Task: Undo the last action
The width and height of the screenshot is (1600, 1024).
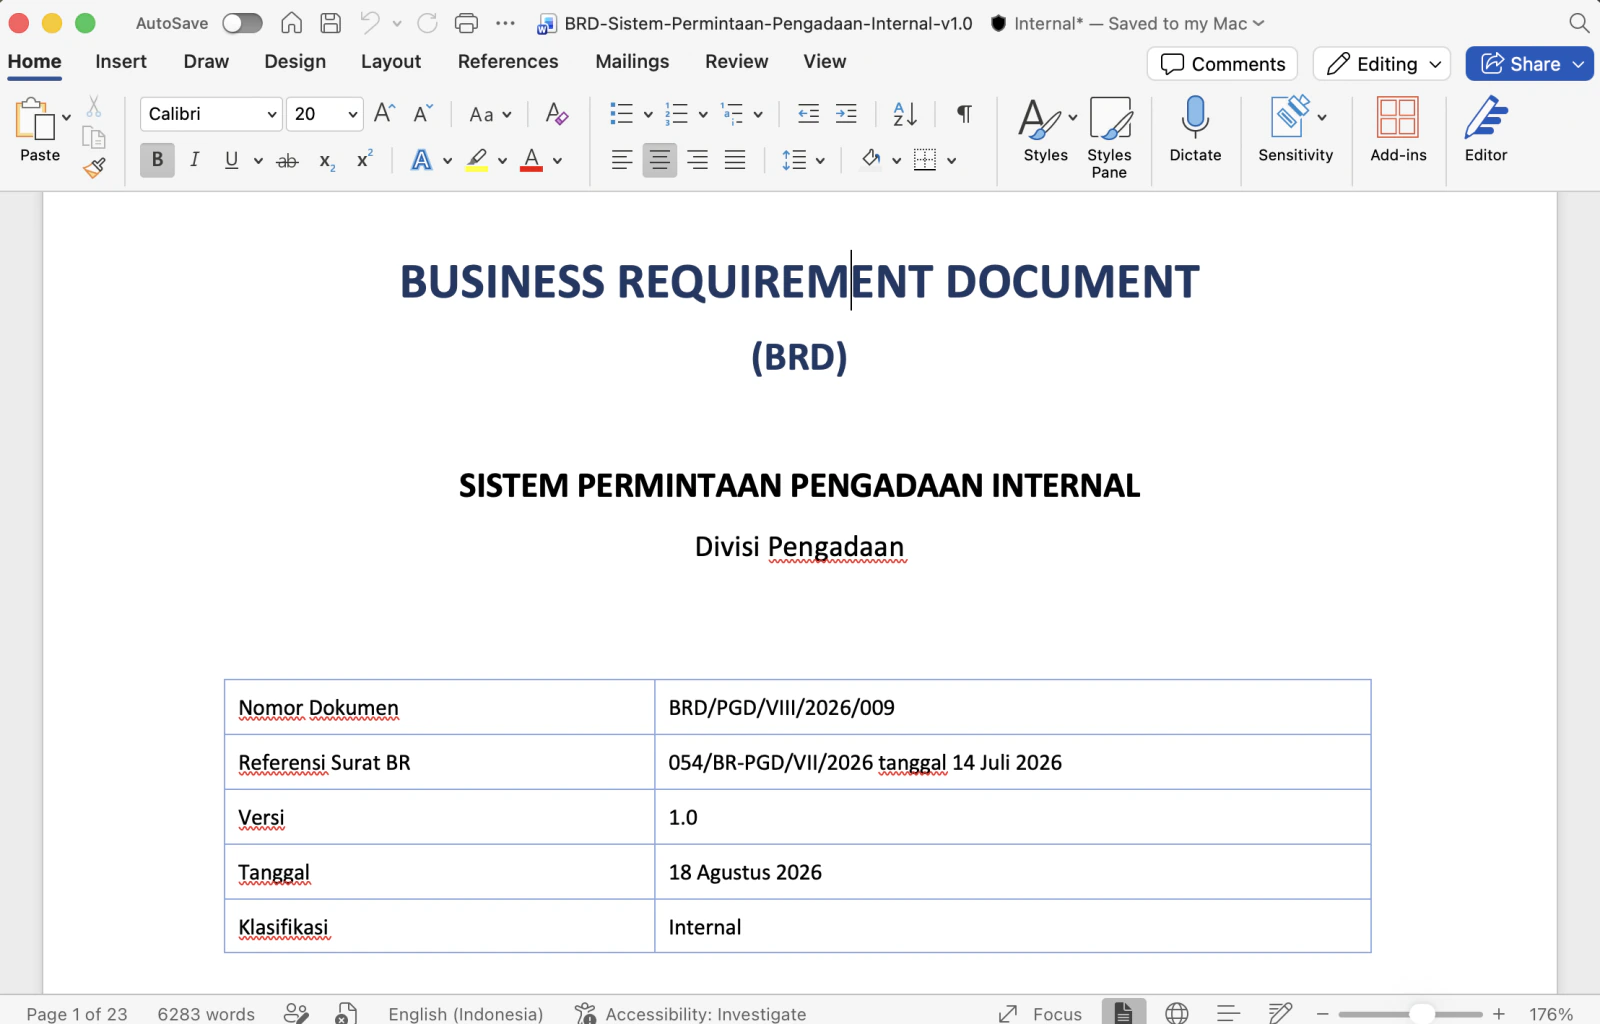Action: point(370,23)
